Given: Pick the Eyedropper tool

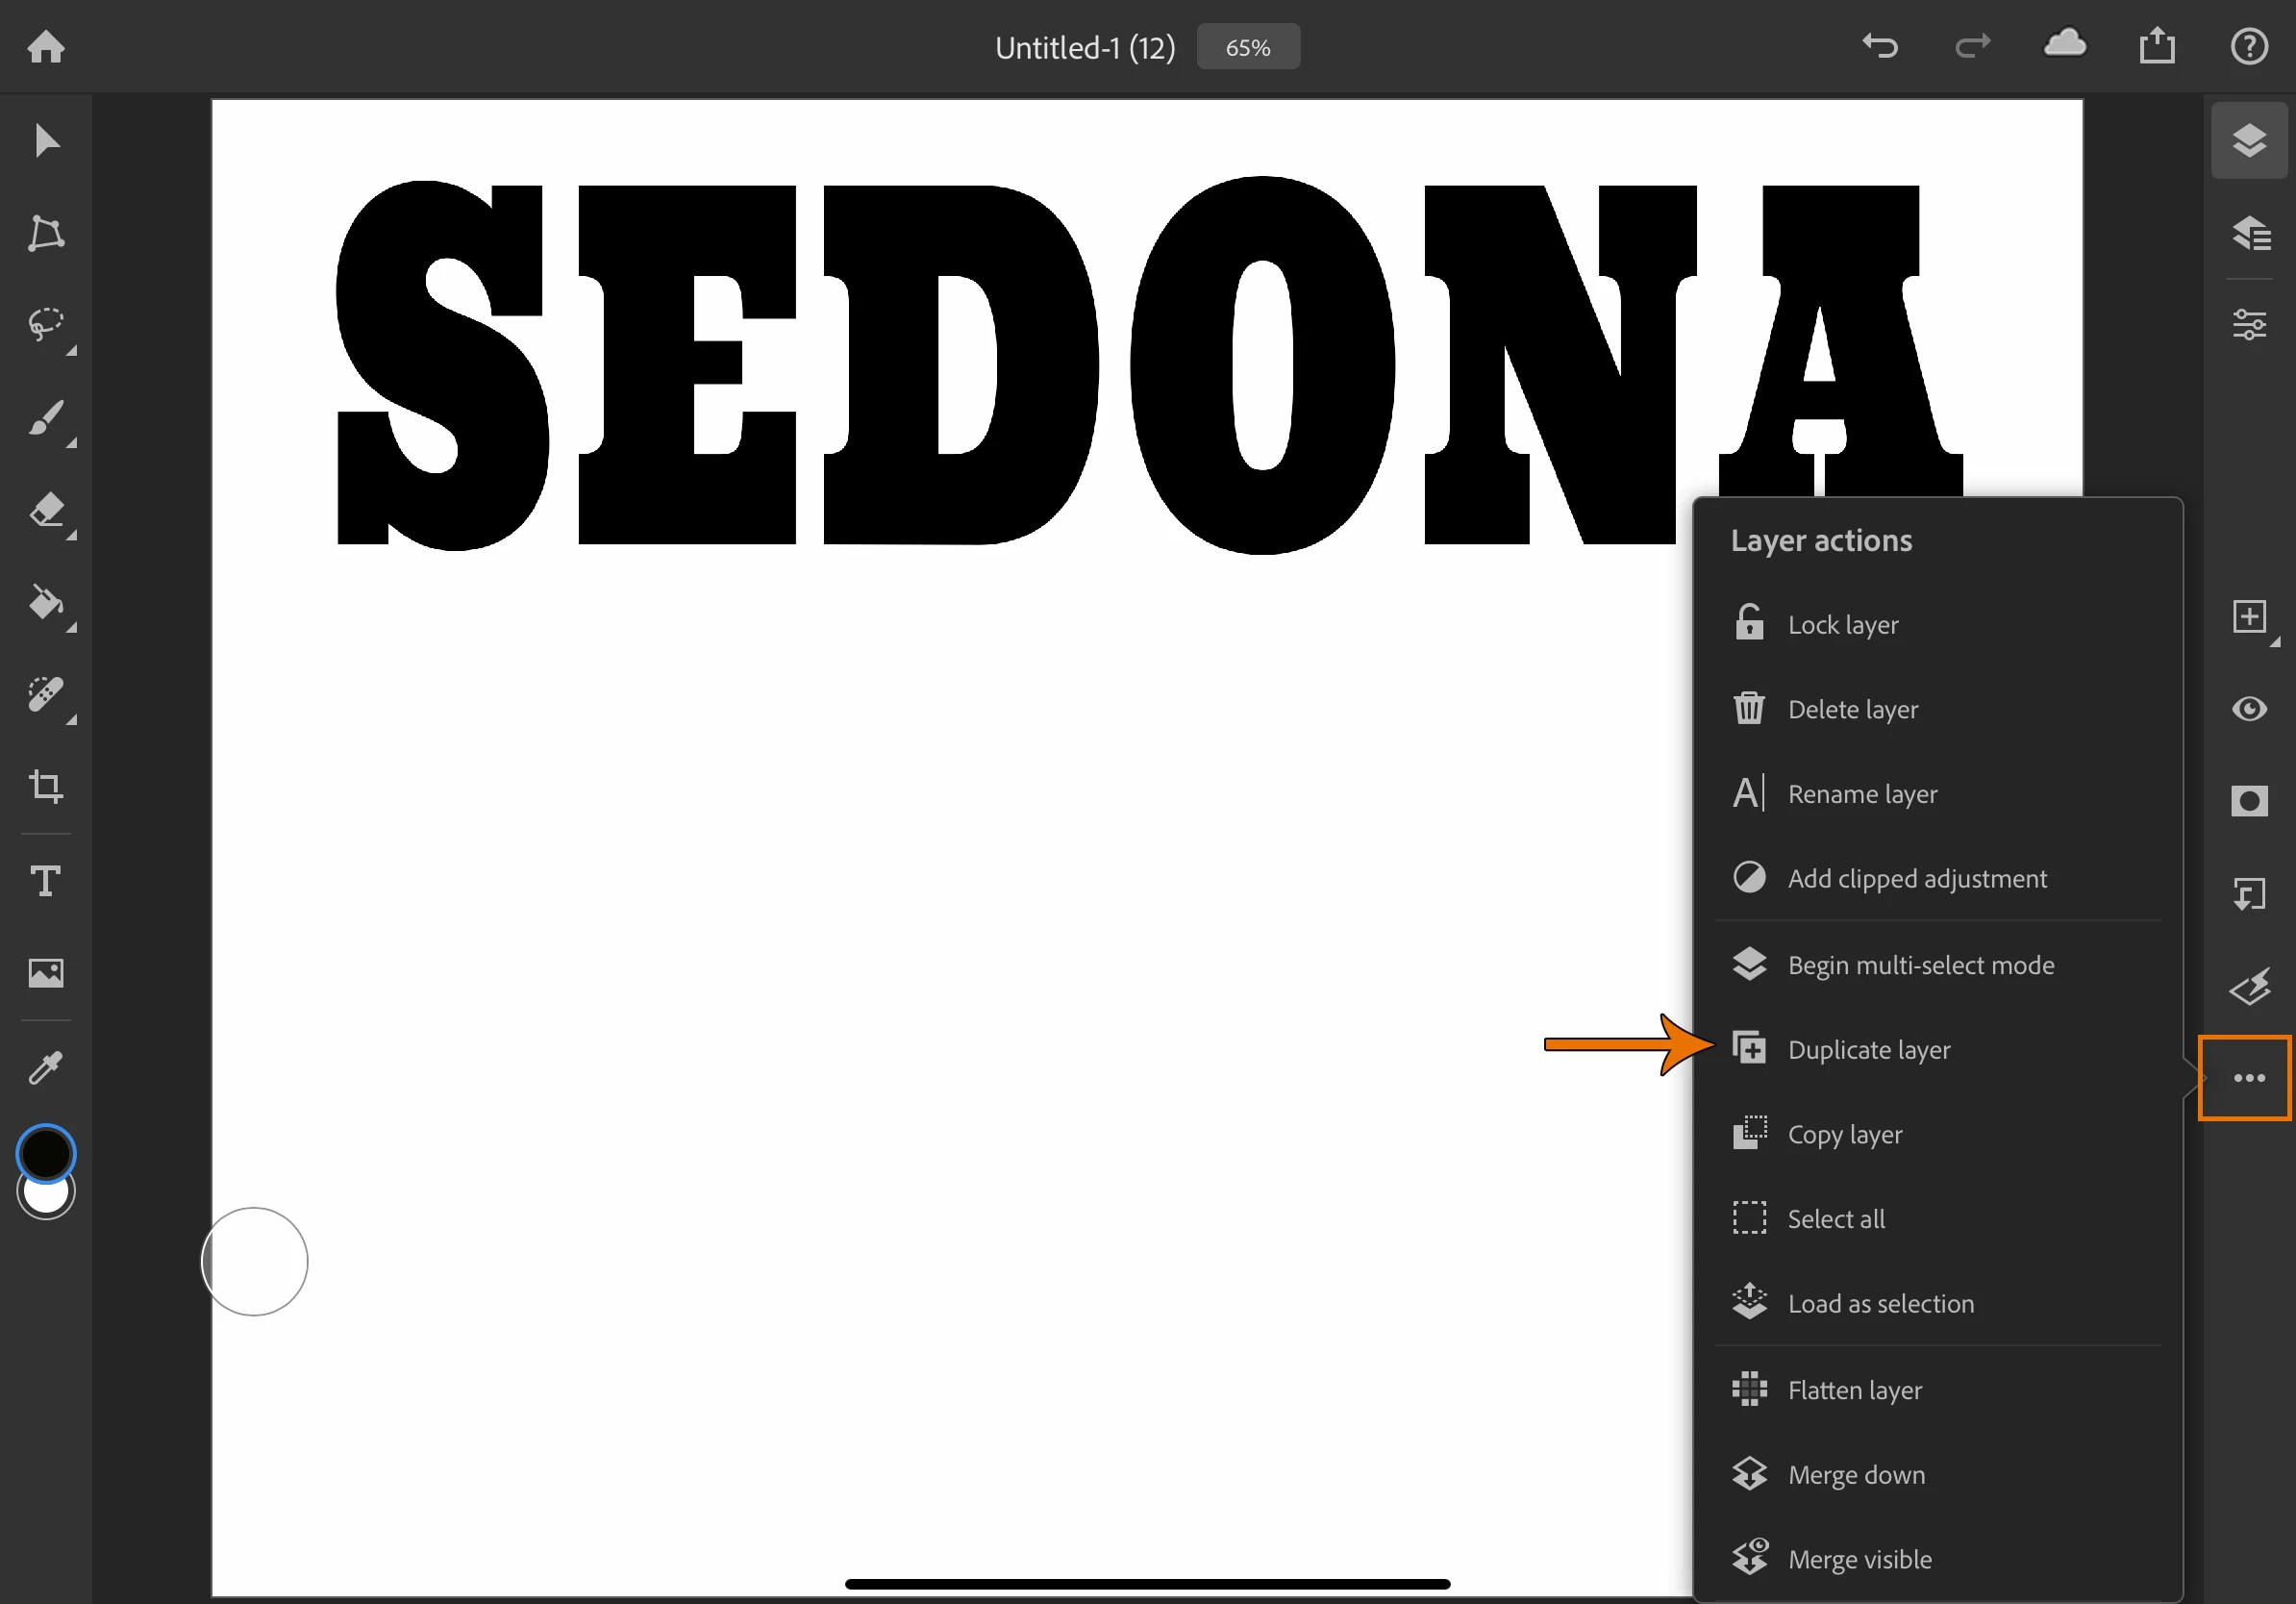Looking at the screenshot, I should point(46,1067).
